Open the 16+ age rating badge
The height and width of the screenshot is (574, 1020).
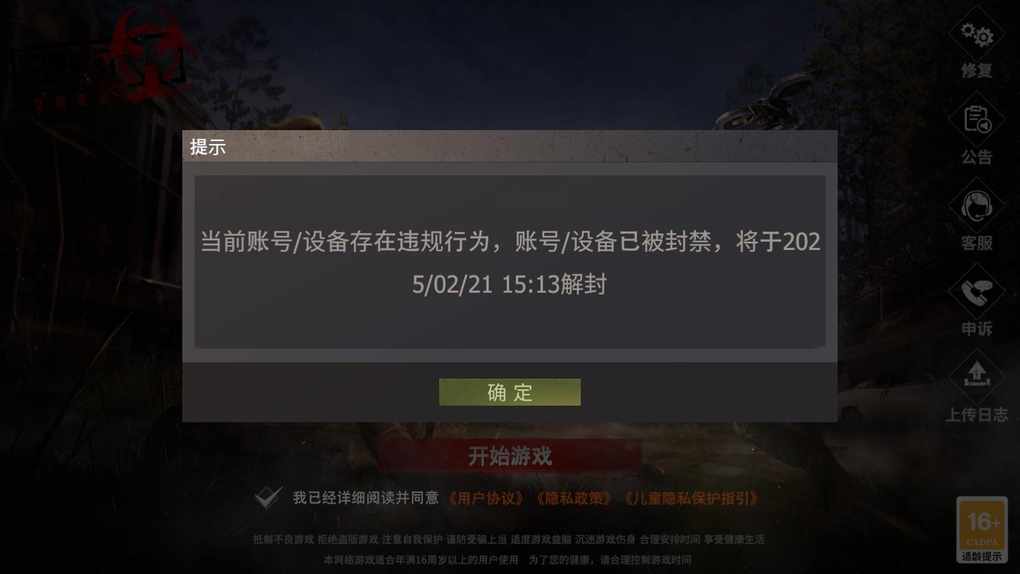(x=982, y=529)
